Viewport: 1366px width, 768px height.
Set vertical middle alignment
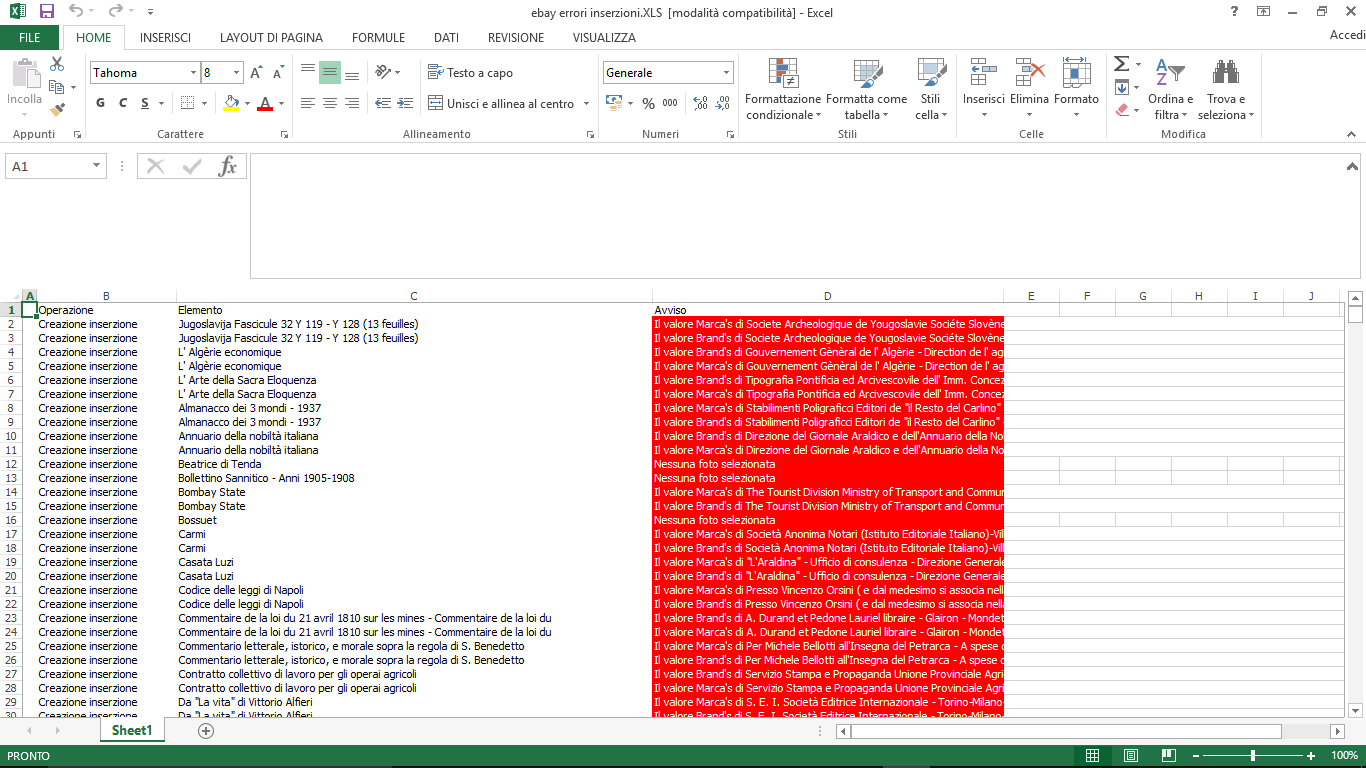(x=330, y=73)
